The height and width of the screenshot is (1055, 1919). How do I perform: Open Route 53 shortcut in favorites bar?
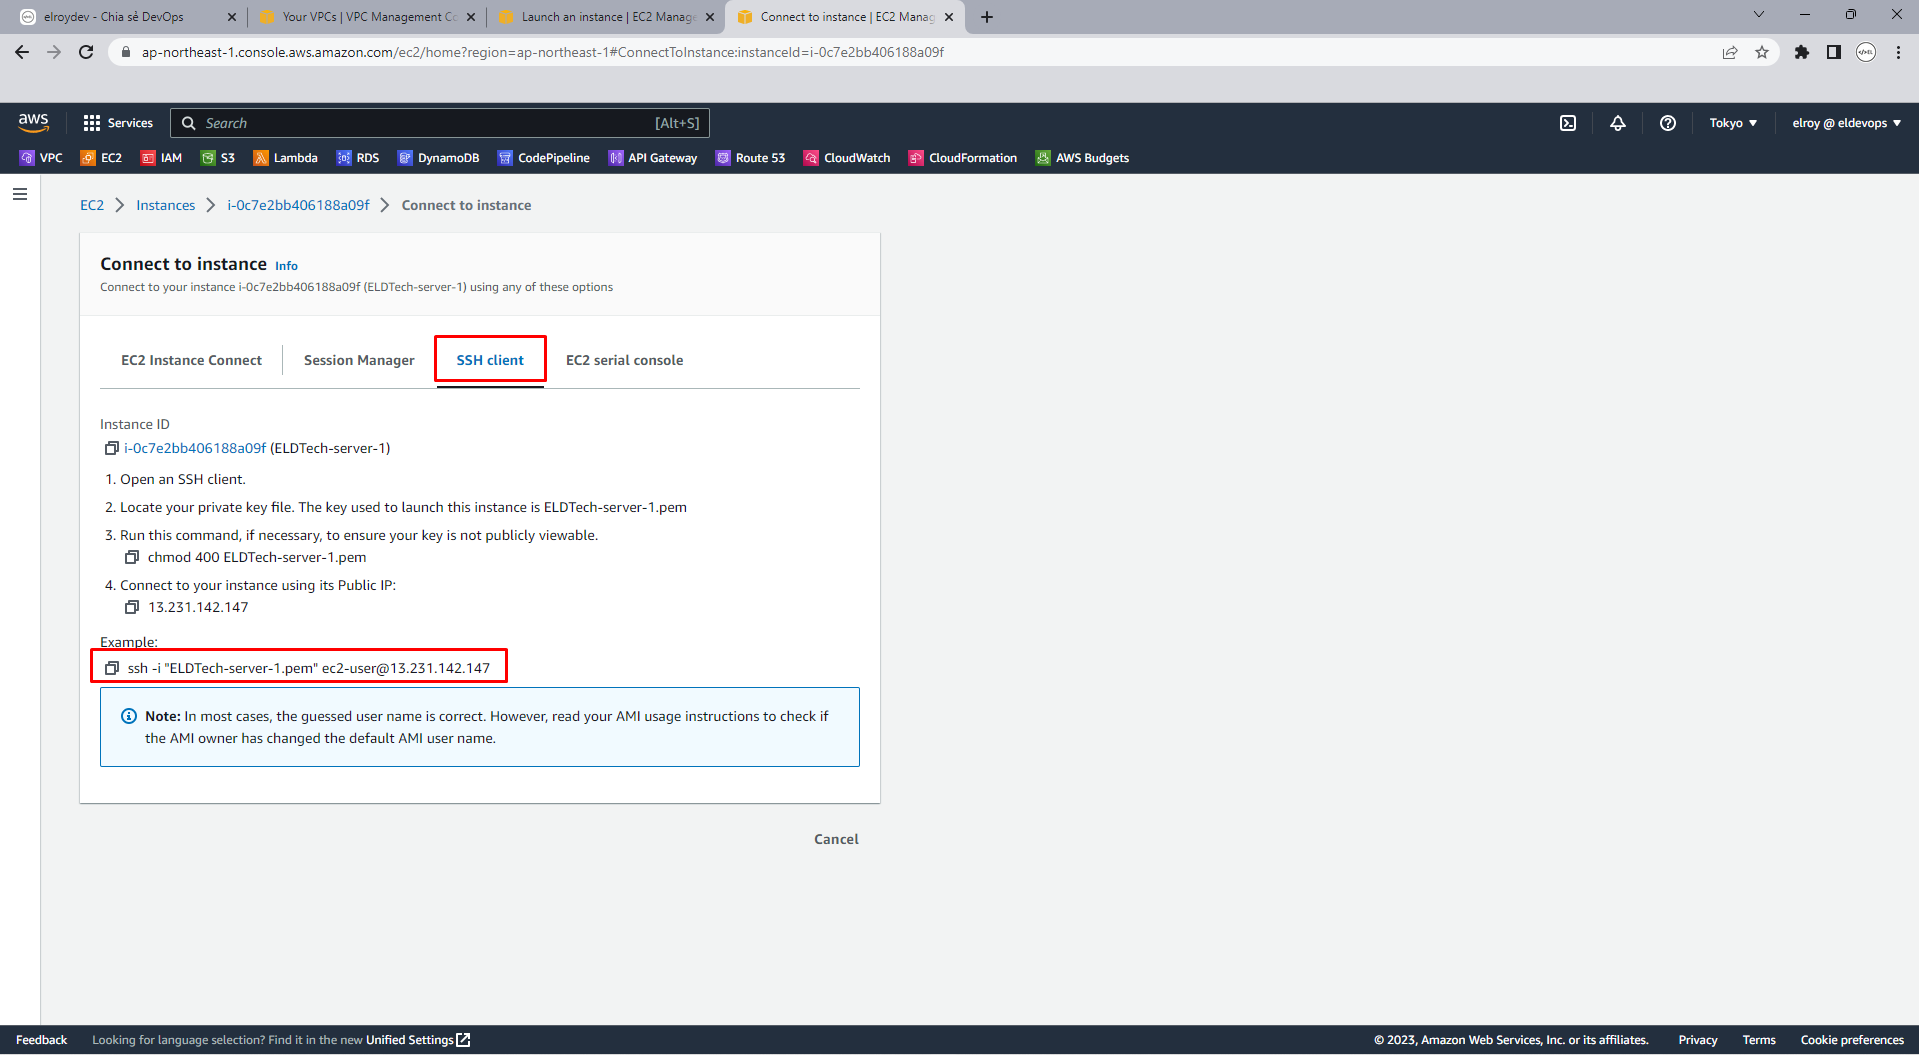[x=750, y=158]
